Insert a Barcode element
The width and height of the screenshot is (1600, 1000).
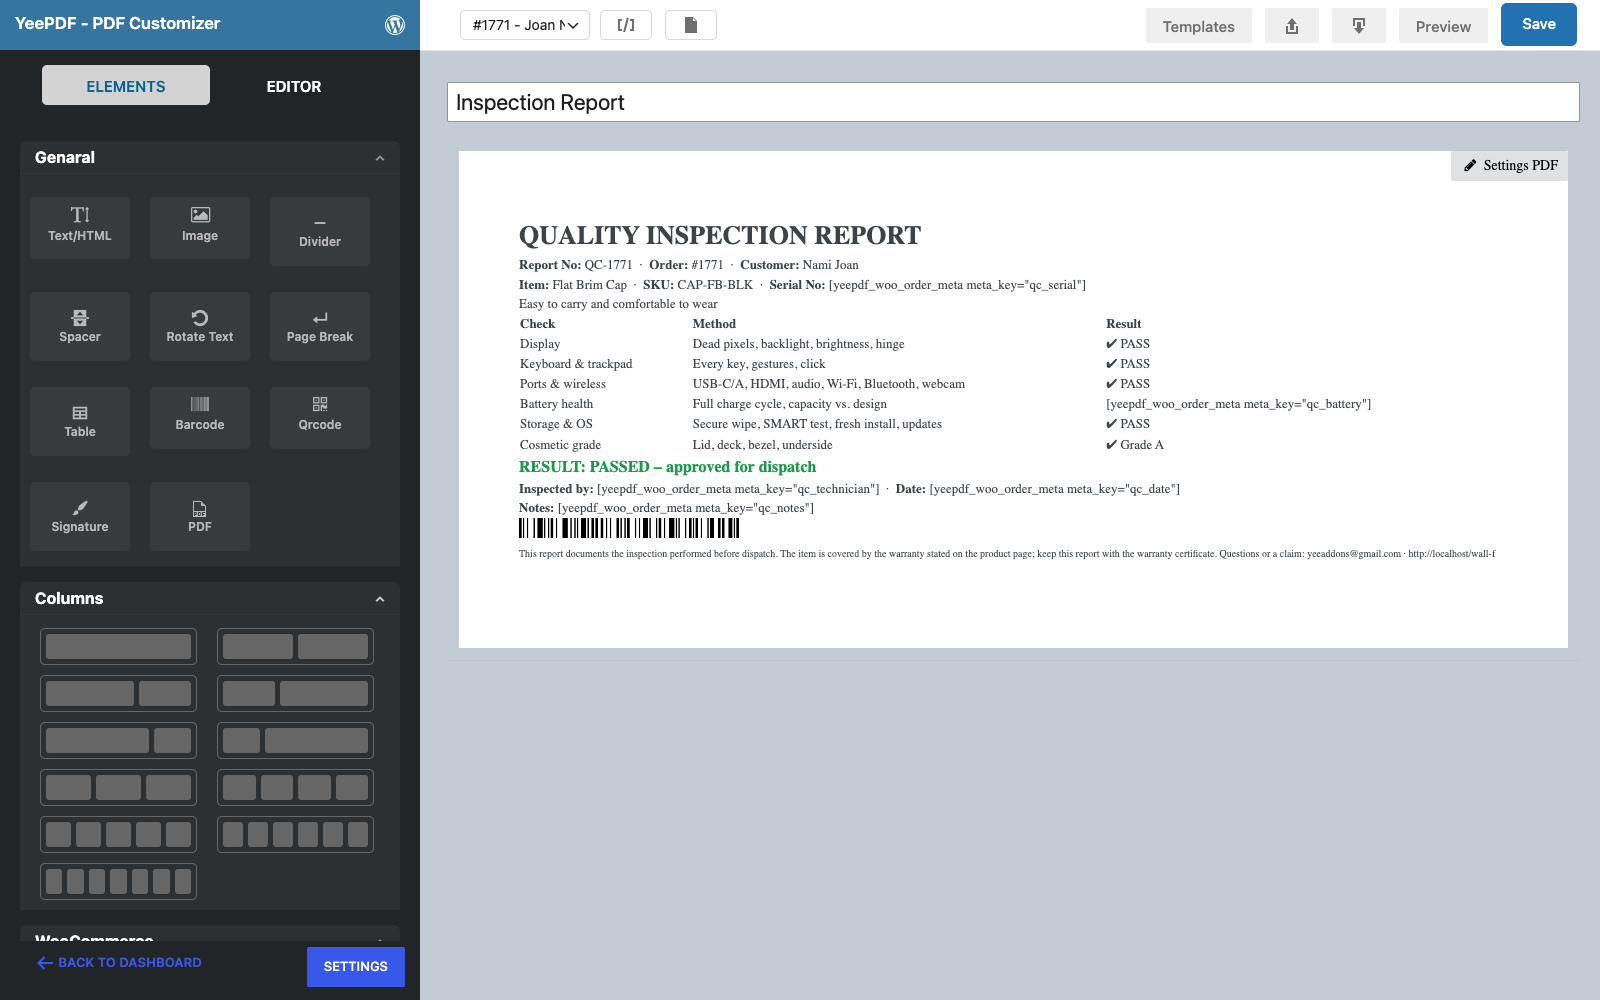point(200,418)
